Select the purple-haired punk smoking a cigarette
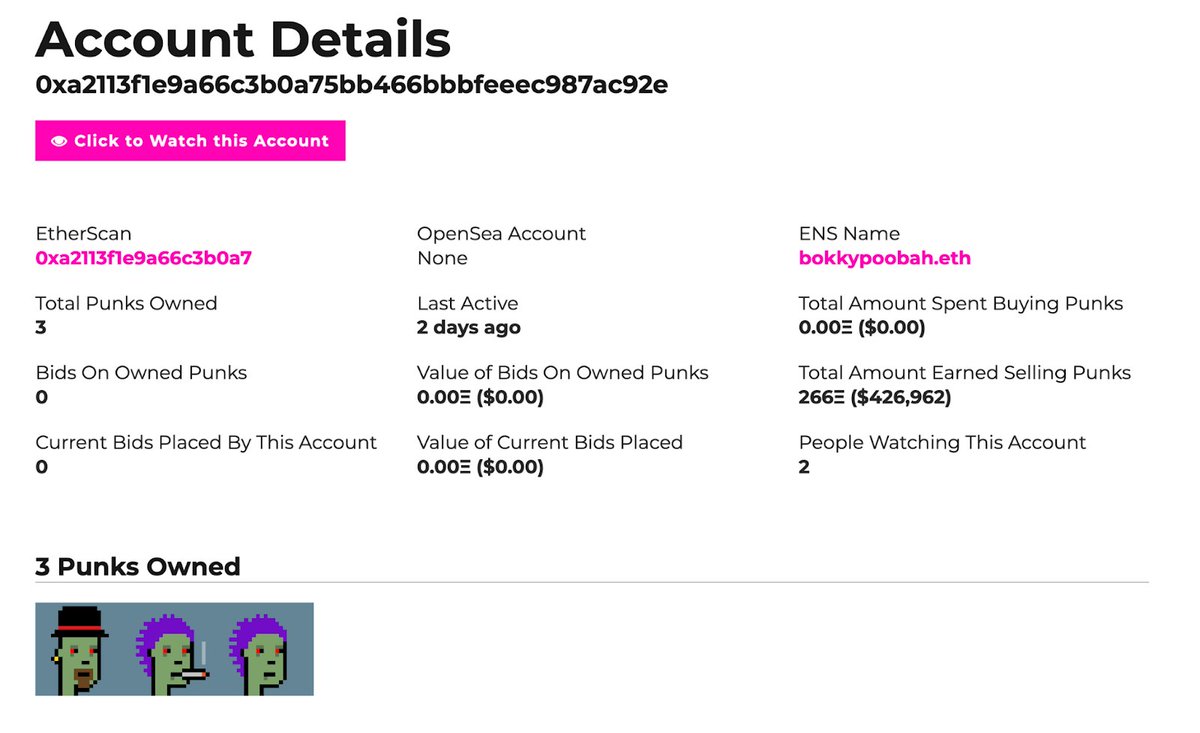Viewport: 1200px width, 733px height. pyautogui.click(x=174, y=649)
